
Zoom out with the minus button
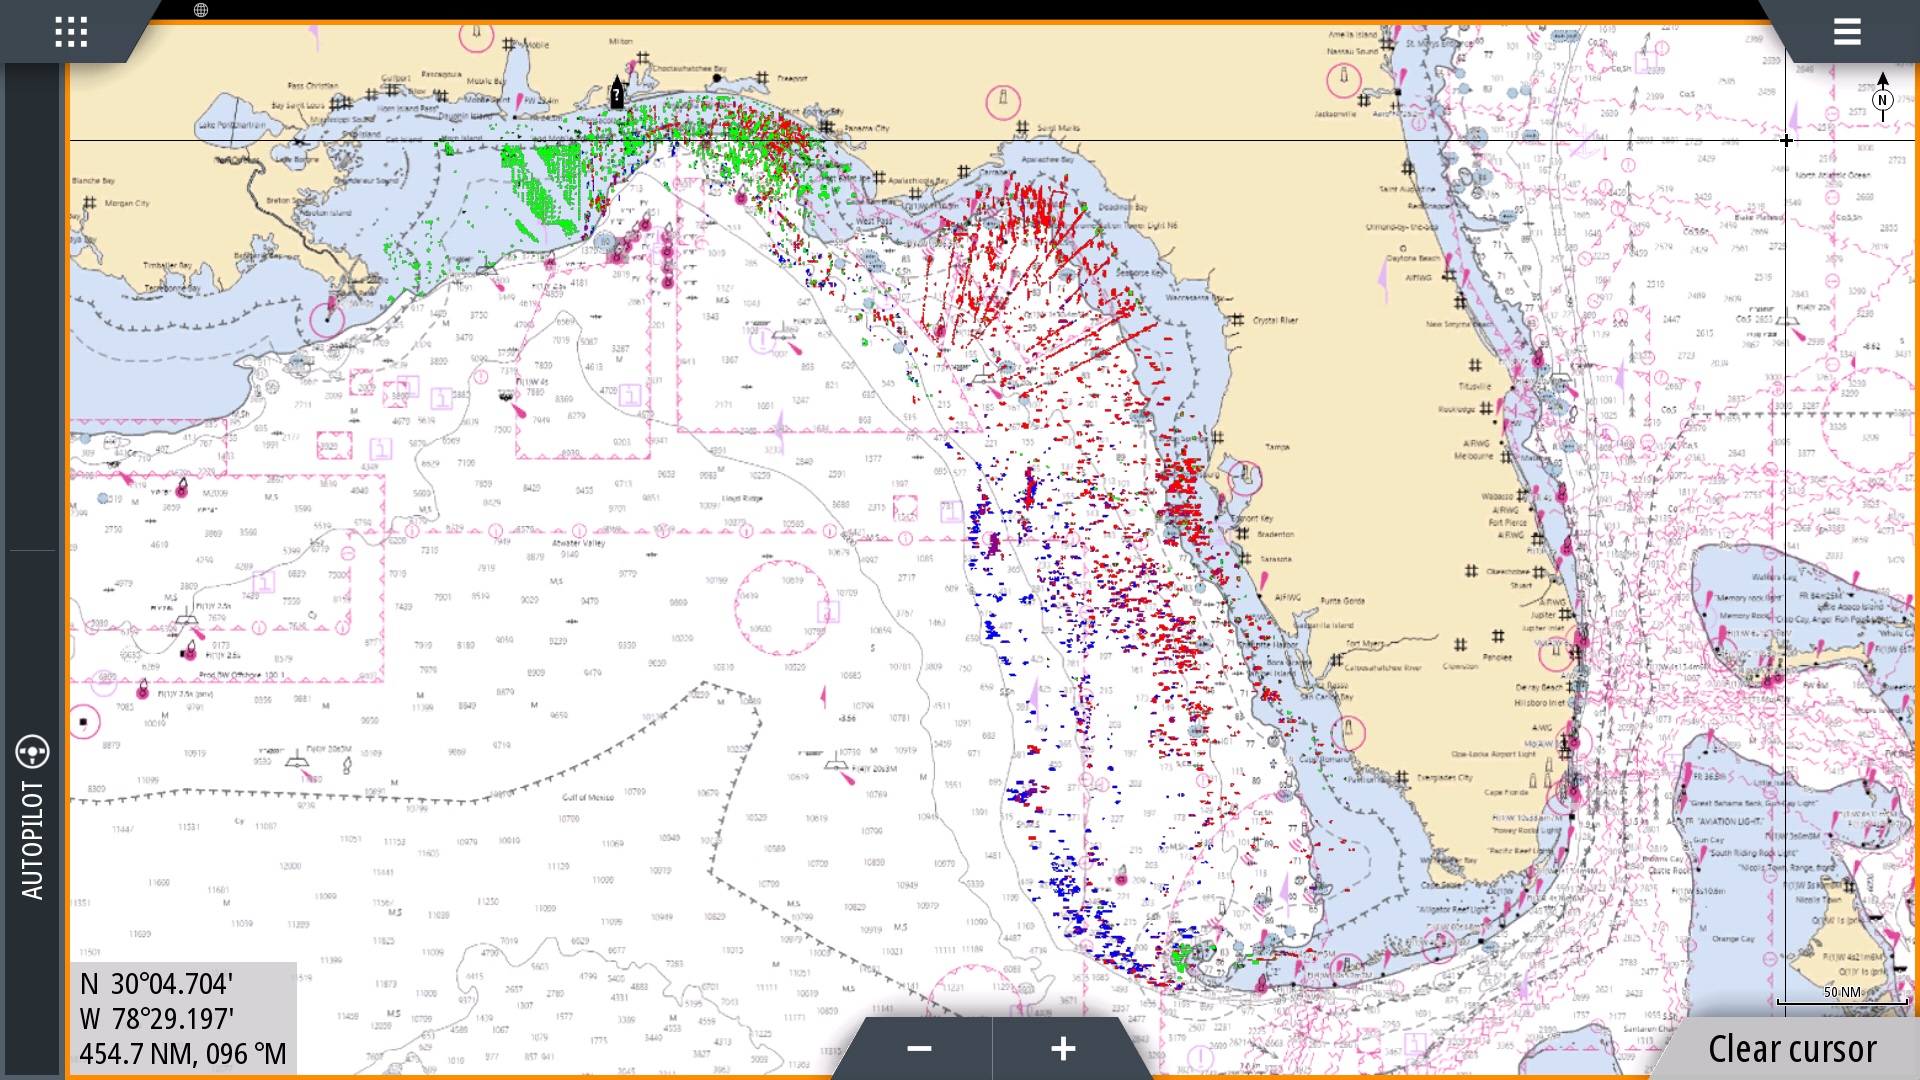(x=919, y=1048)
